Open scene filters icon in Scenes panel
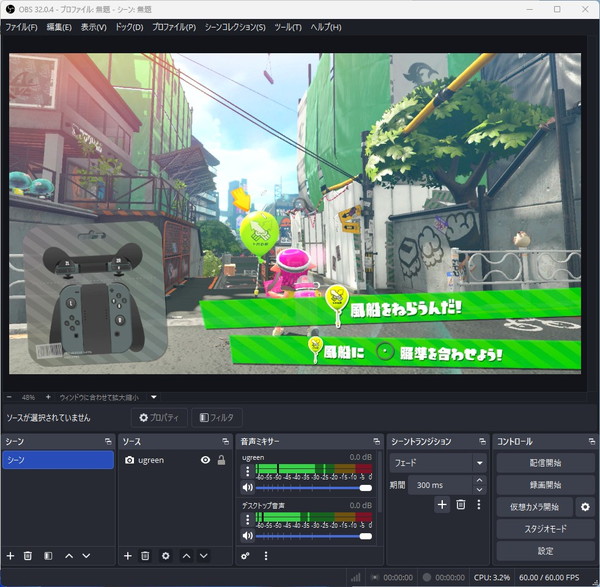 click(48, 555)
